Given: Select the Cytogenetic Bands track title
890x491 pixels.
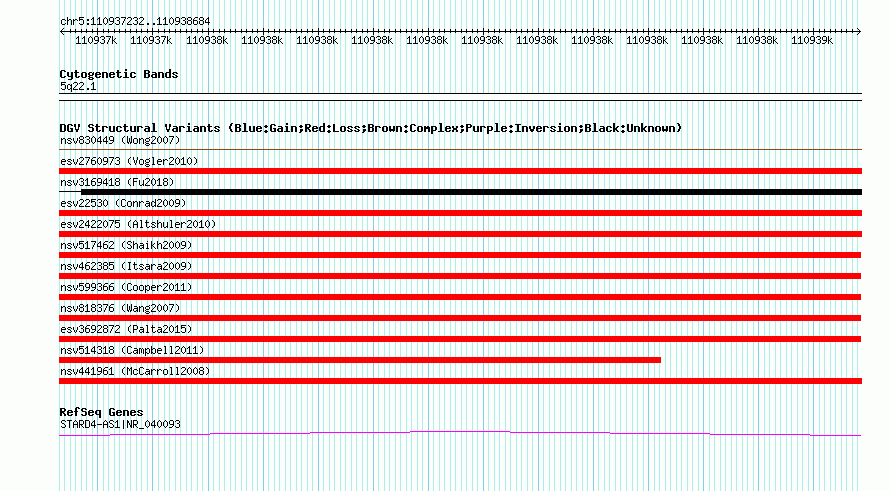Looking at the screenshot, I should point(119,74).
